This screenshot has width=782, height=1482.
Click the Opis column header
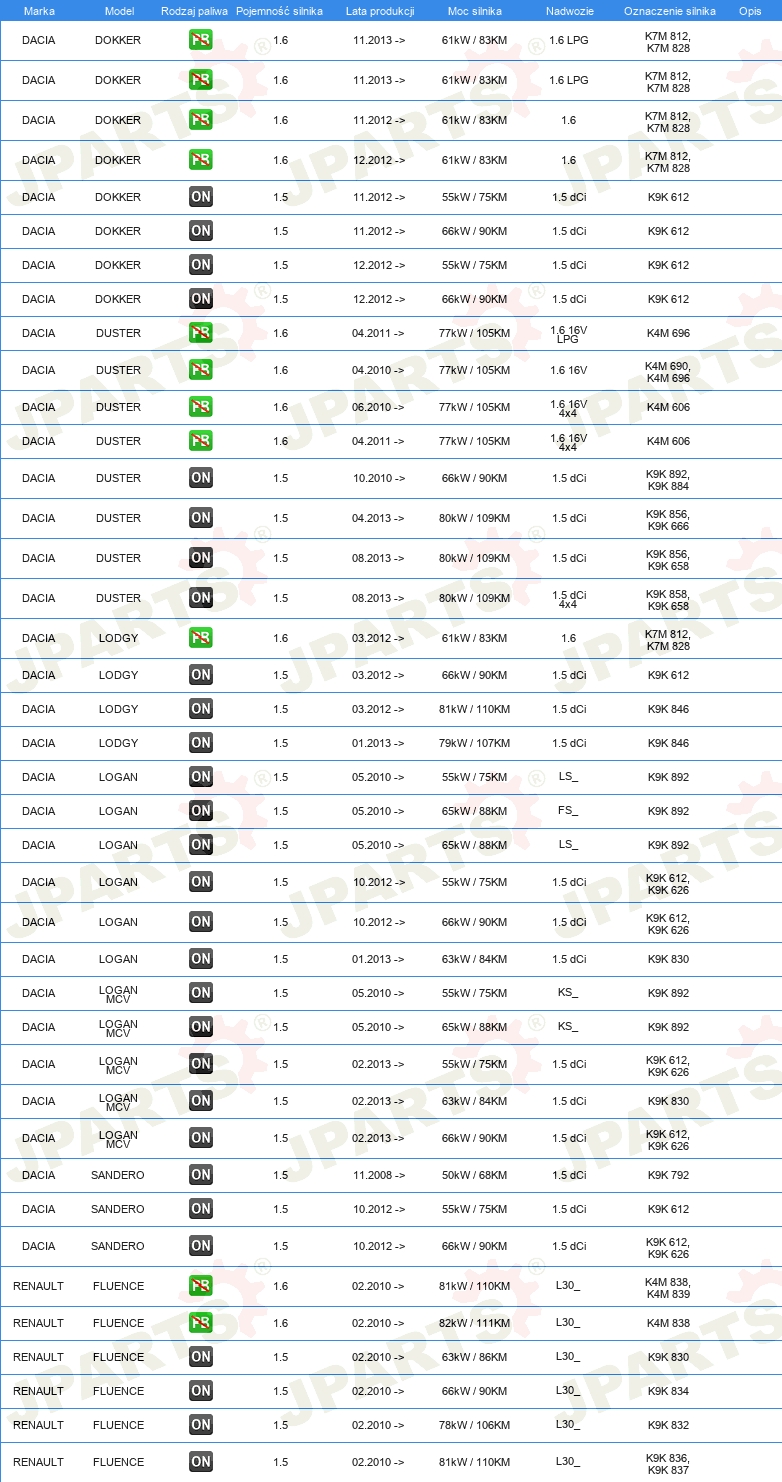749,10
